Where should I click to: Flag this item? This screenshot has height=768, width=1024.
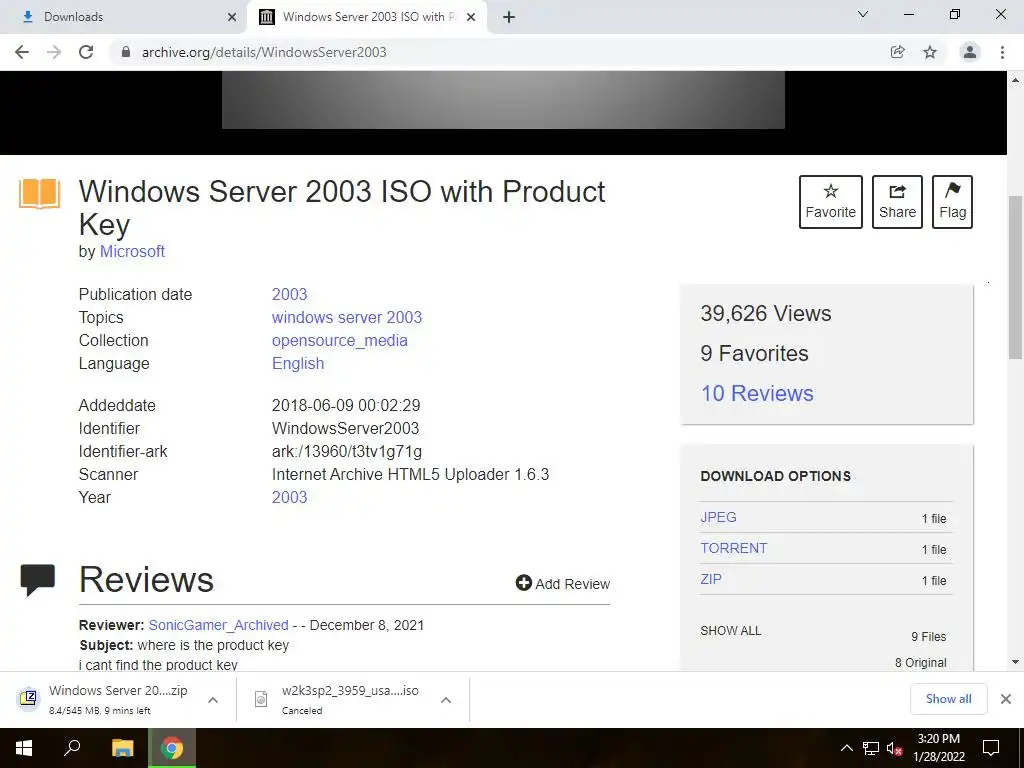point(952,202)
